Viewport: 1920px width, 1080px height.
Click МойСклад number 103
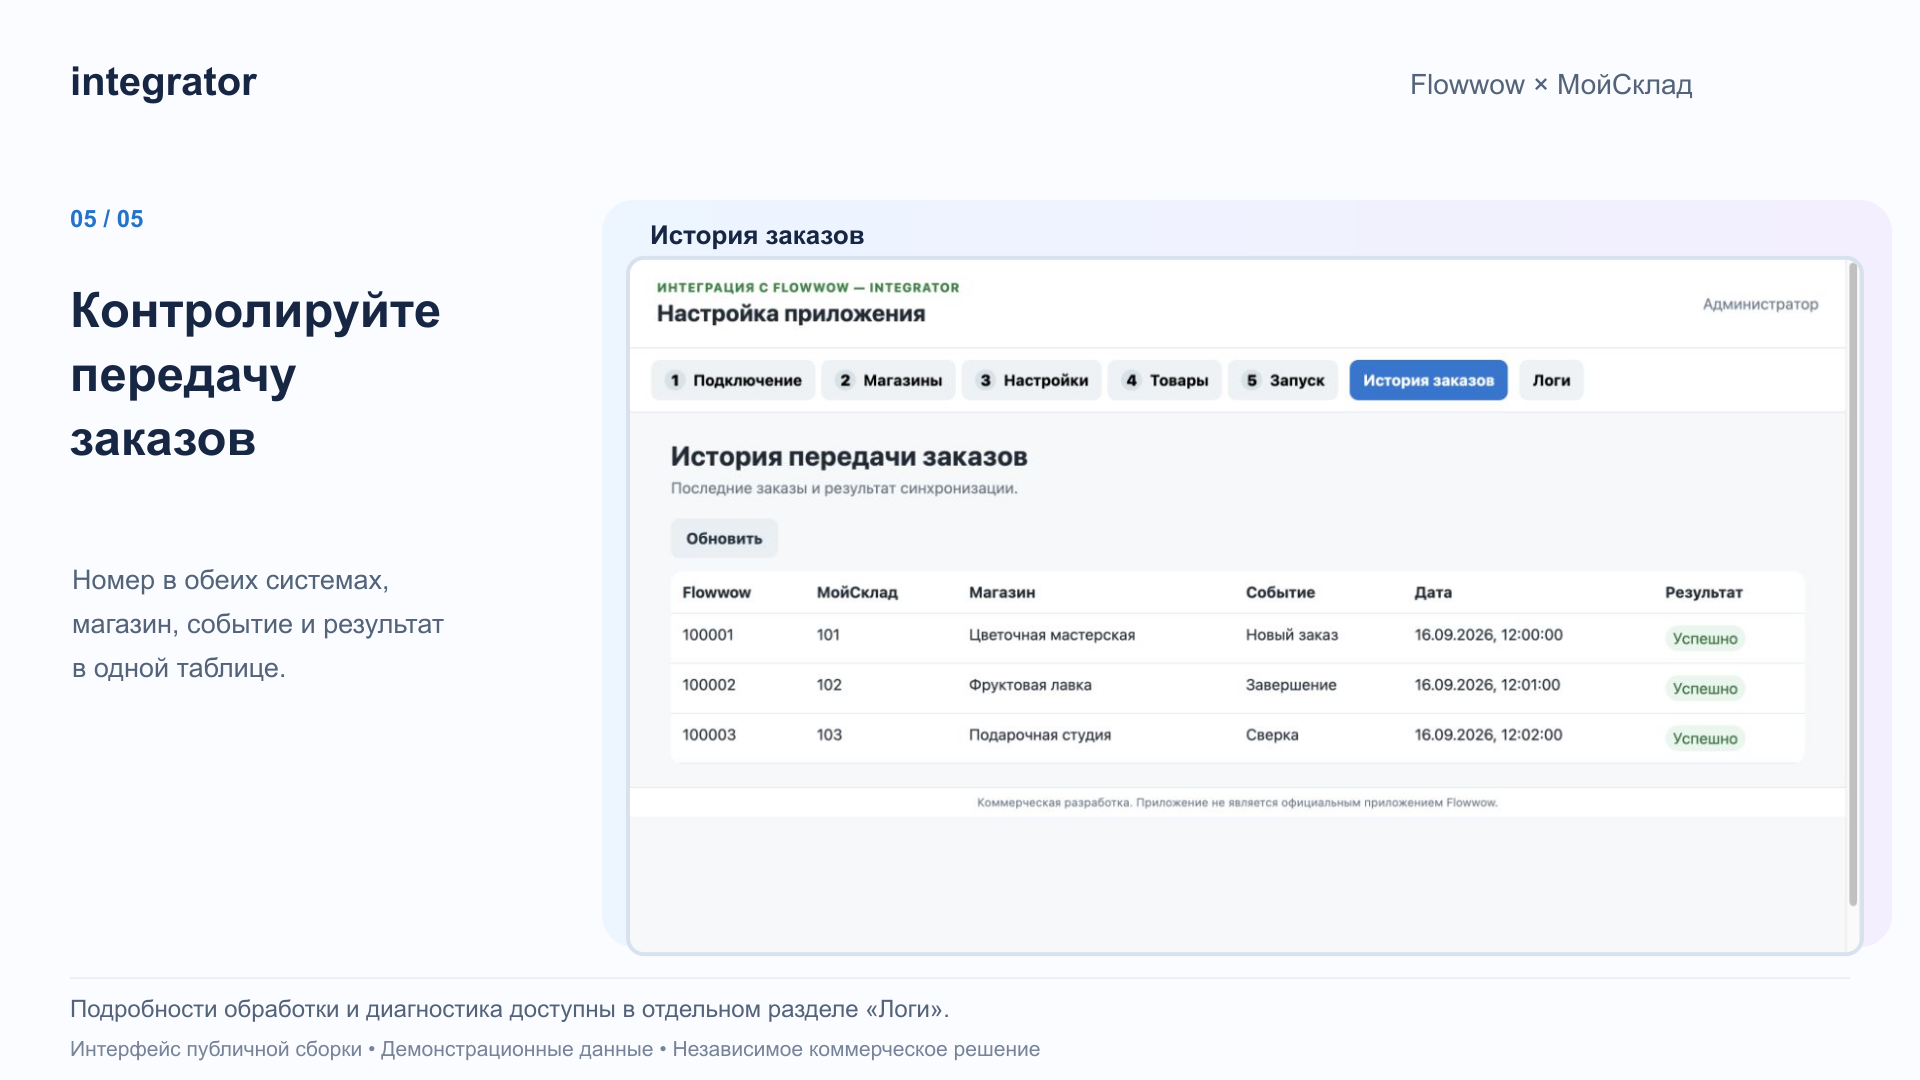829,735
